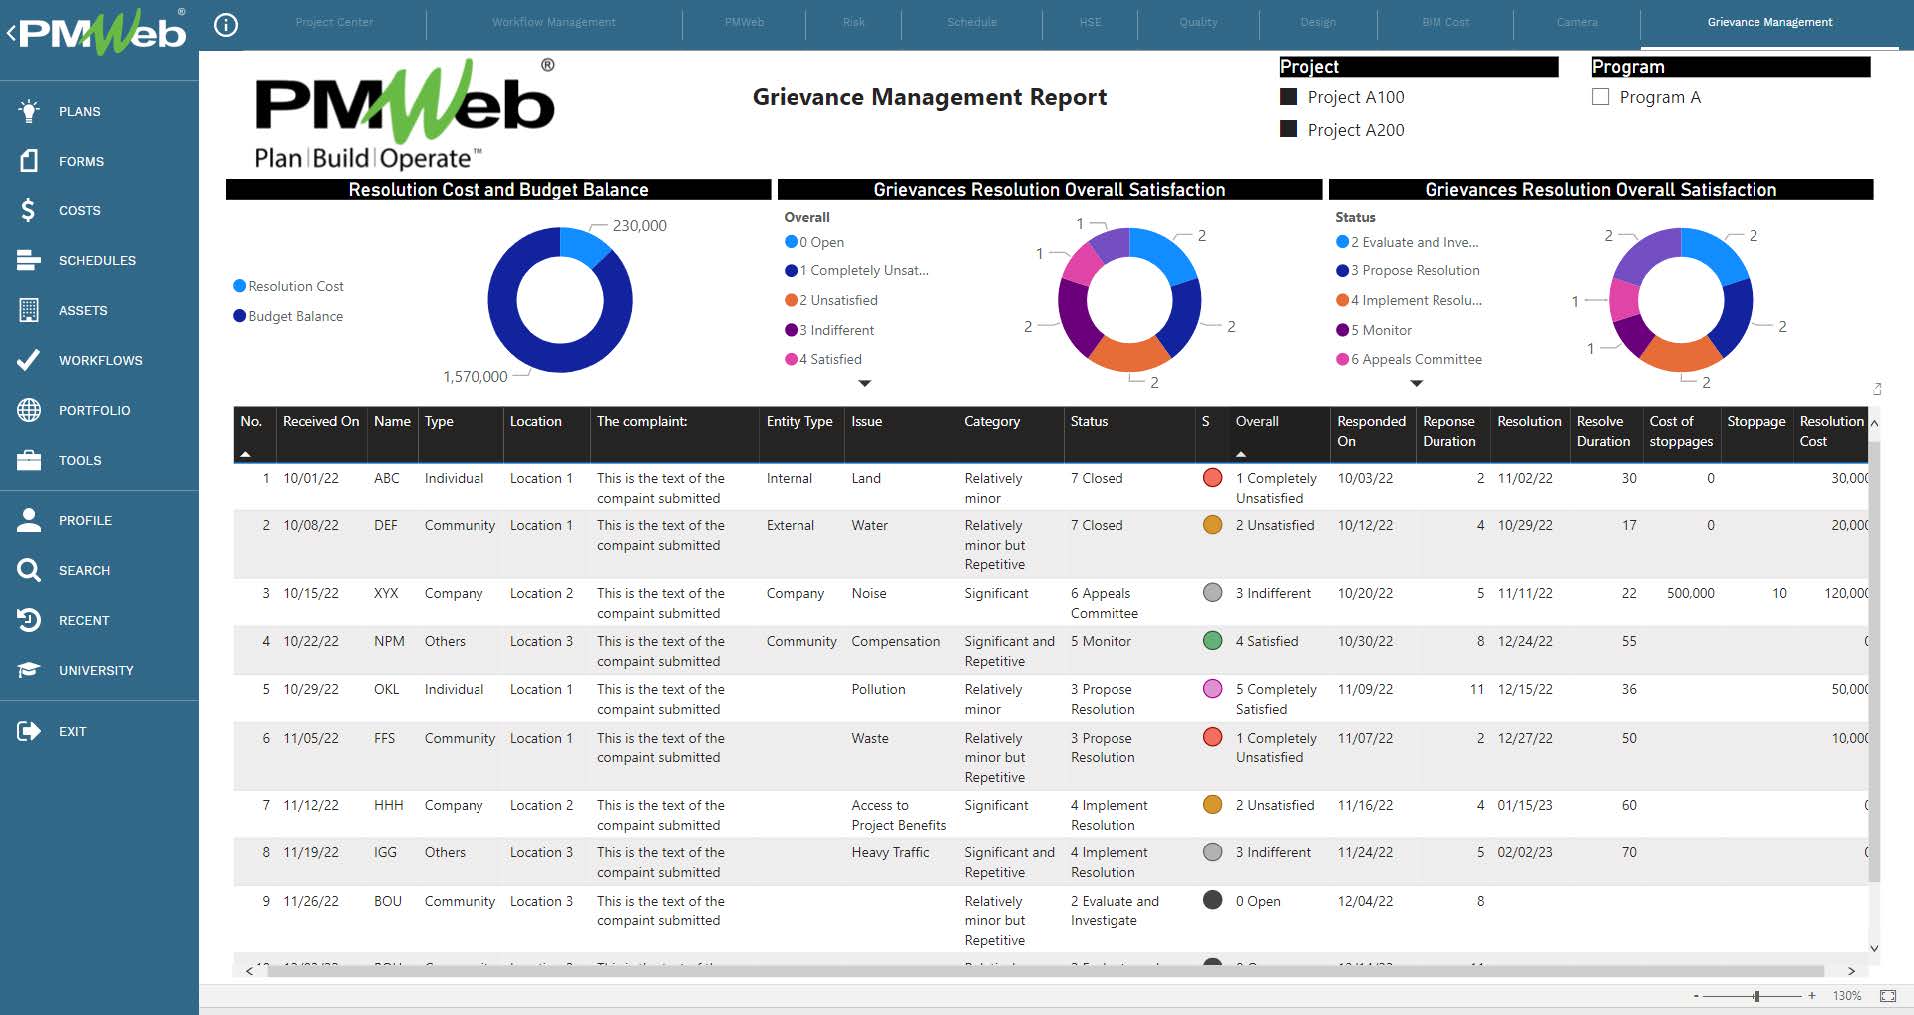1914x1015 pixels.
Task: Enable the Program A filter
Action: coord(1601,96)
